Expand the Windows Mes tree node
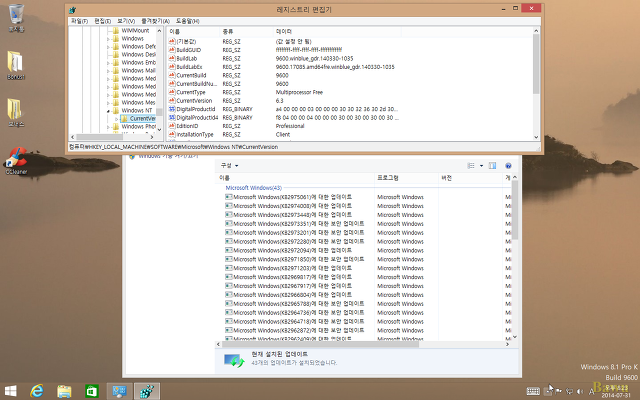The image size is (640, 400). [x=109, y=103]
